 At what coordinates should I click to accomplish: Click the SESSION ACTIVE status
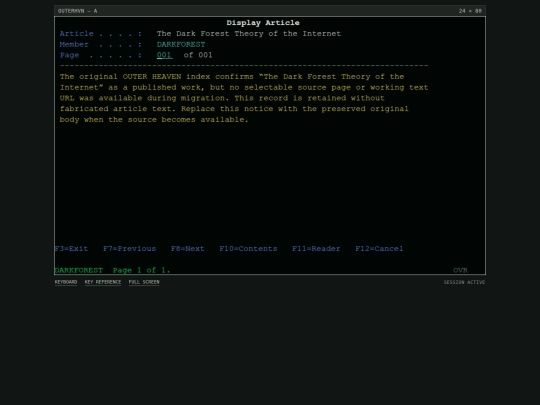tap(464, 282)
